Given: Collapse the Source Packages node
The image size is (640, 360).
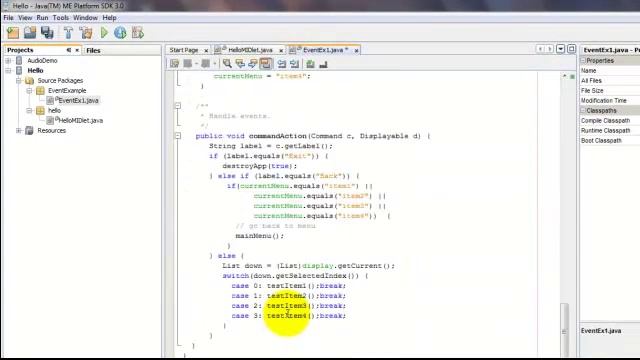Looking at the screenshot, I should click(x=19, y=80).
